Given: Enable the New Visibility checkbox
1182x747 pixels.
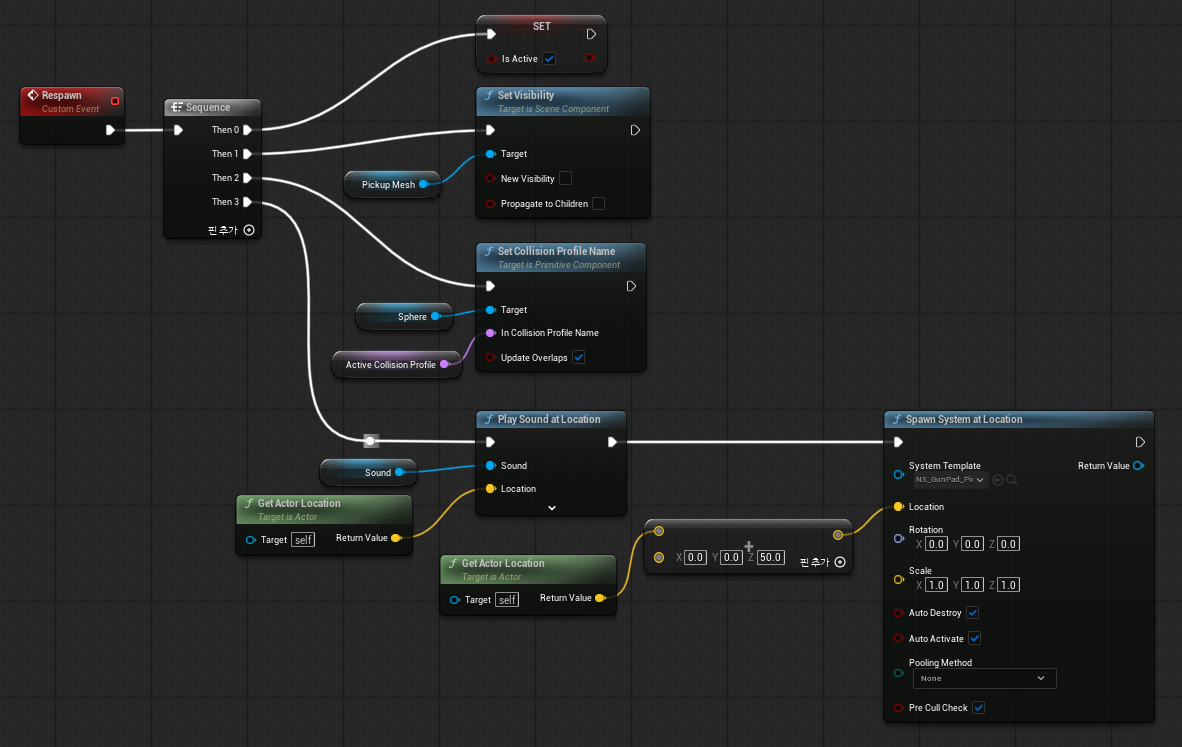Looking at the screenshot, I should (565, 178).
